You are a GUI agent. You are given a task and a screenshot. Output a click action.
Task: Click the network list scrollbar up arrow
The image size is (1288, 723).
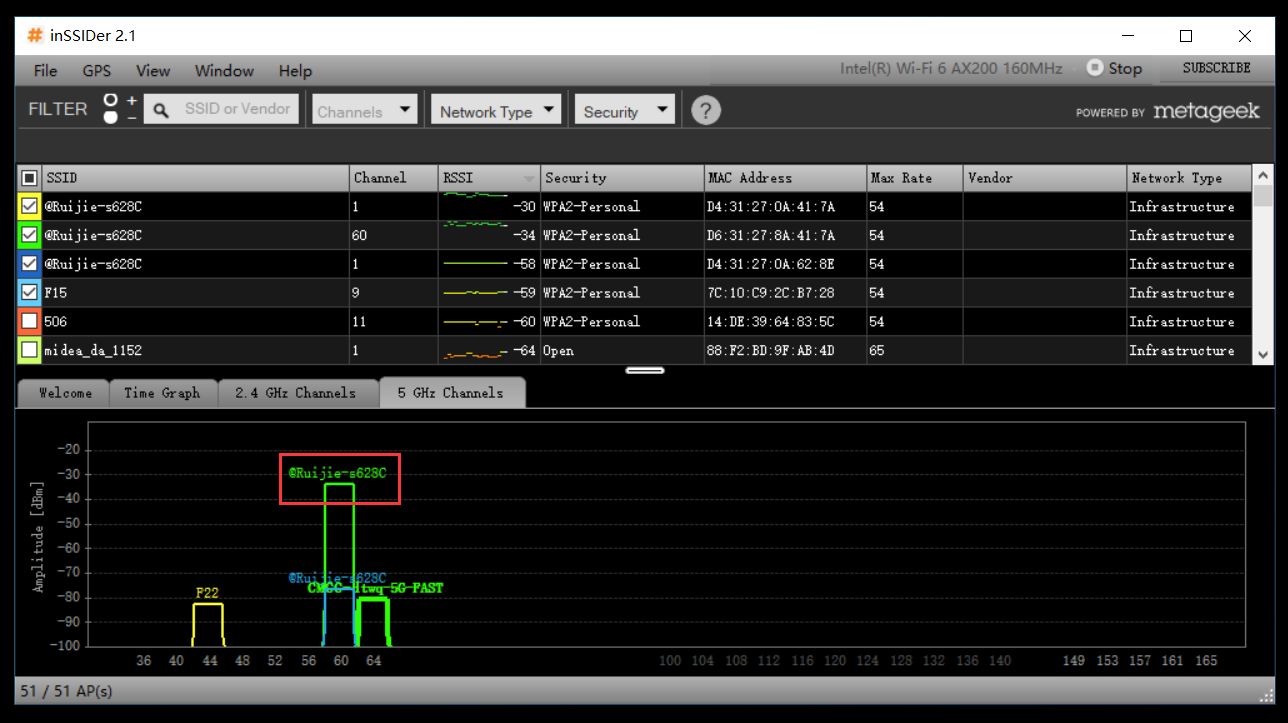point(1263,174)
